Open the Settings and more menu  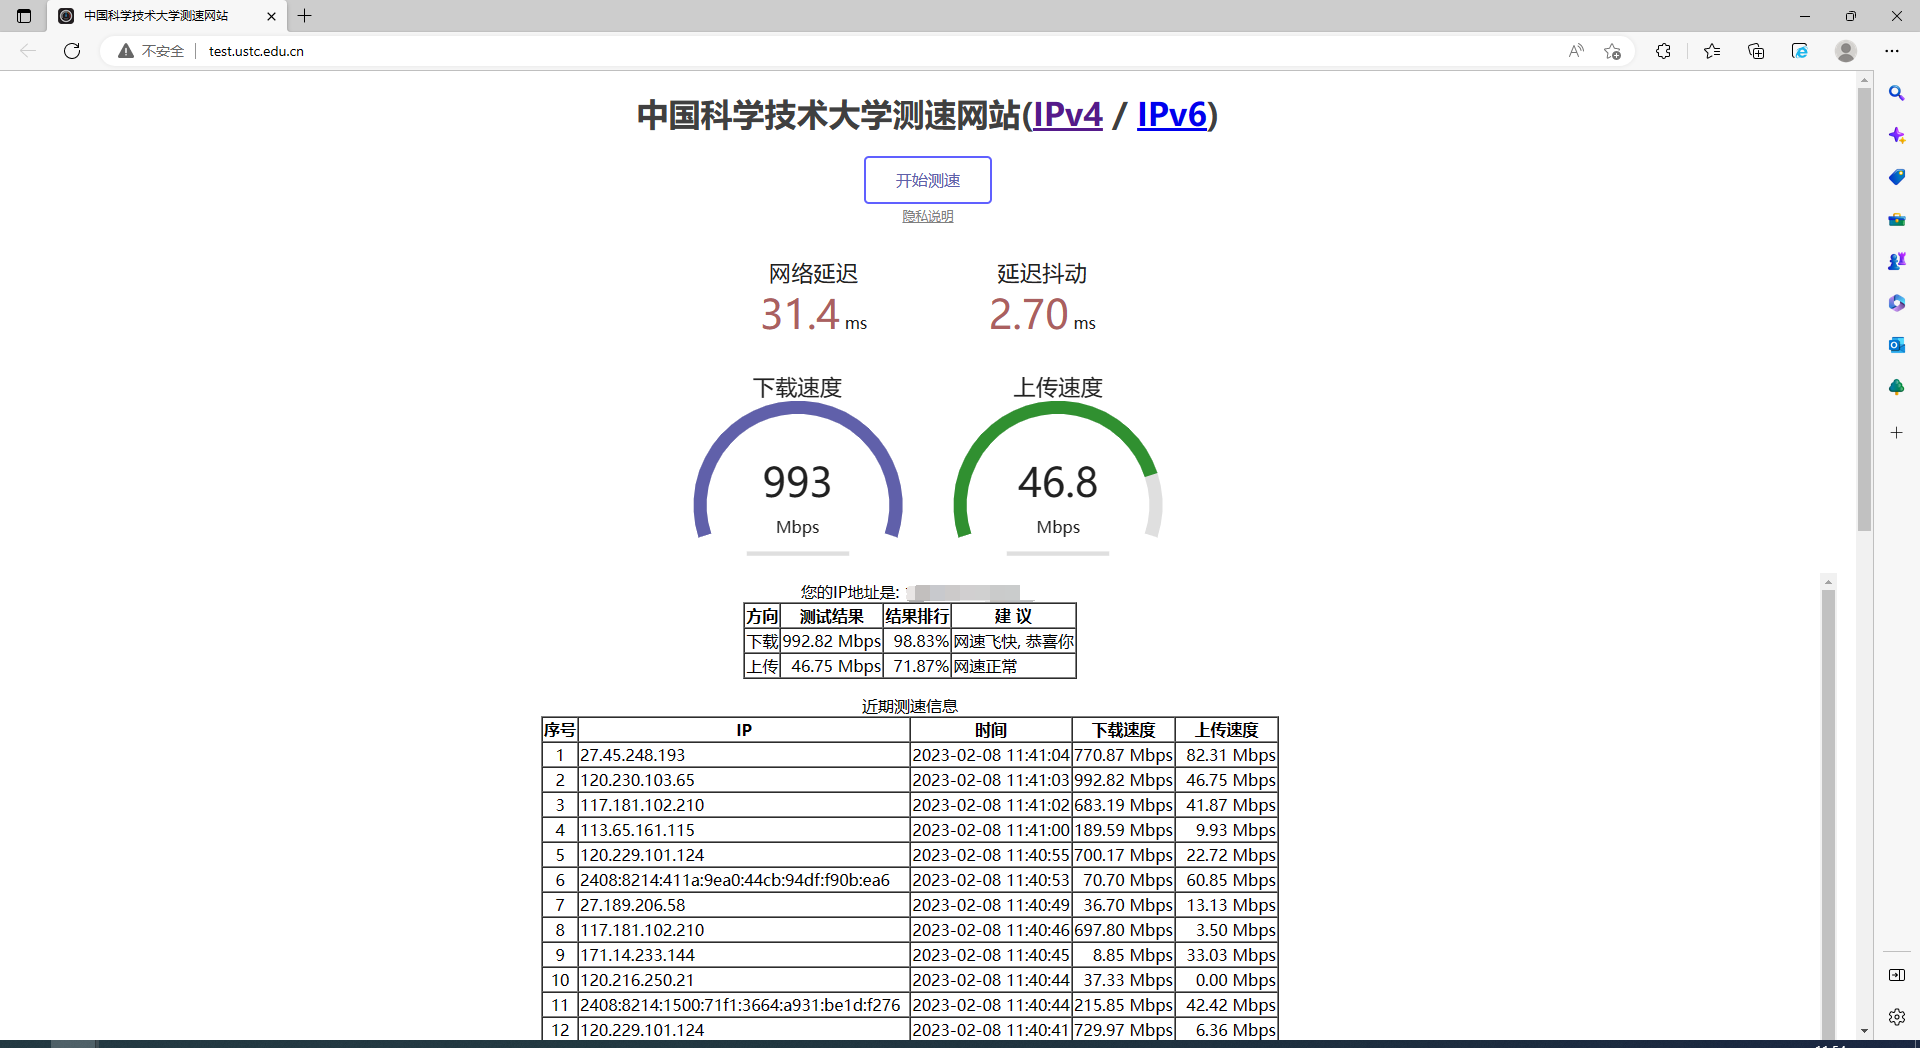(x=1893, y=51)
